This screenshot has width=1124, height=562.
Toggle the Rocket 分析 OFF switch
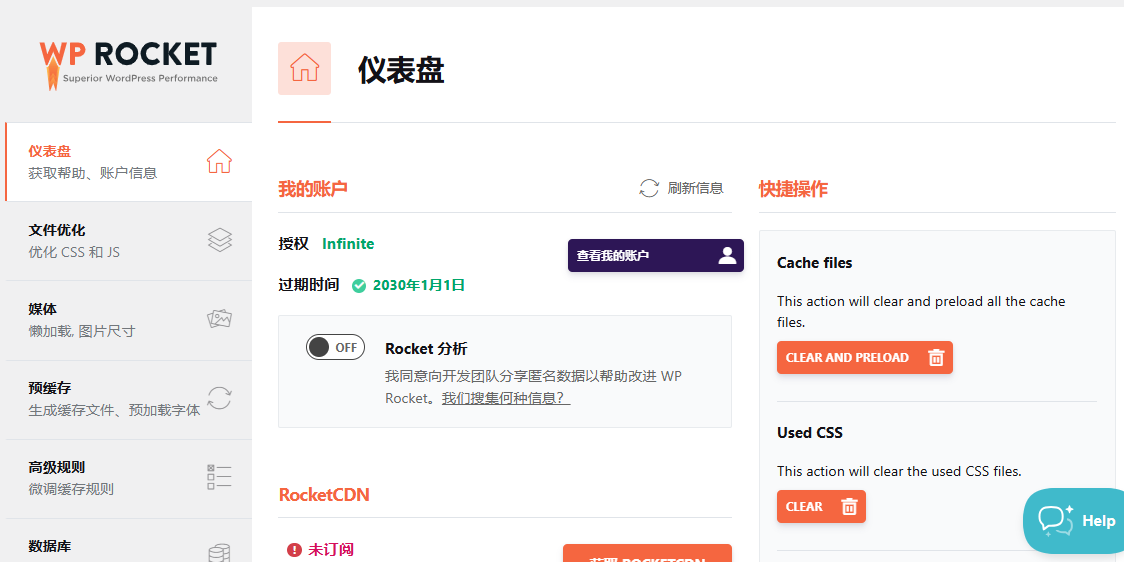pos(335,347)
